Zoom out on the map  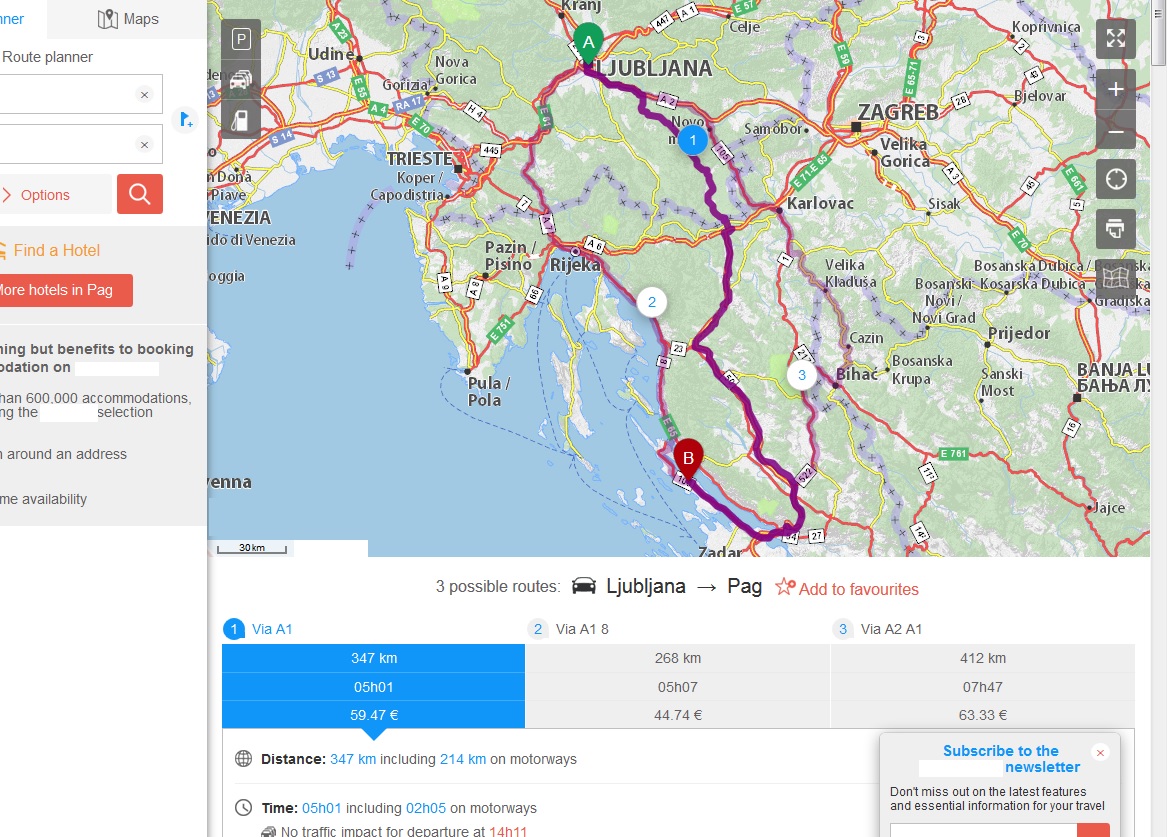click(1116, 131)
